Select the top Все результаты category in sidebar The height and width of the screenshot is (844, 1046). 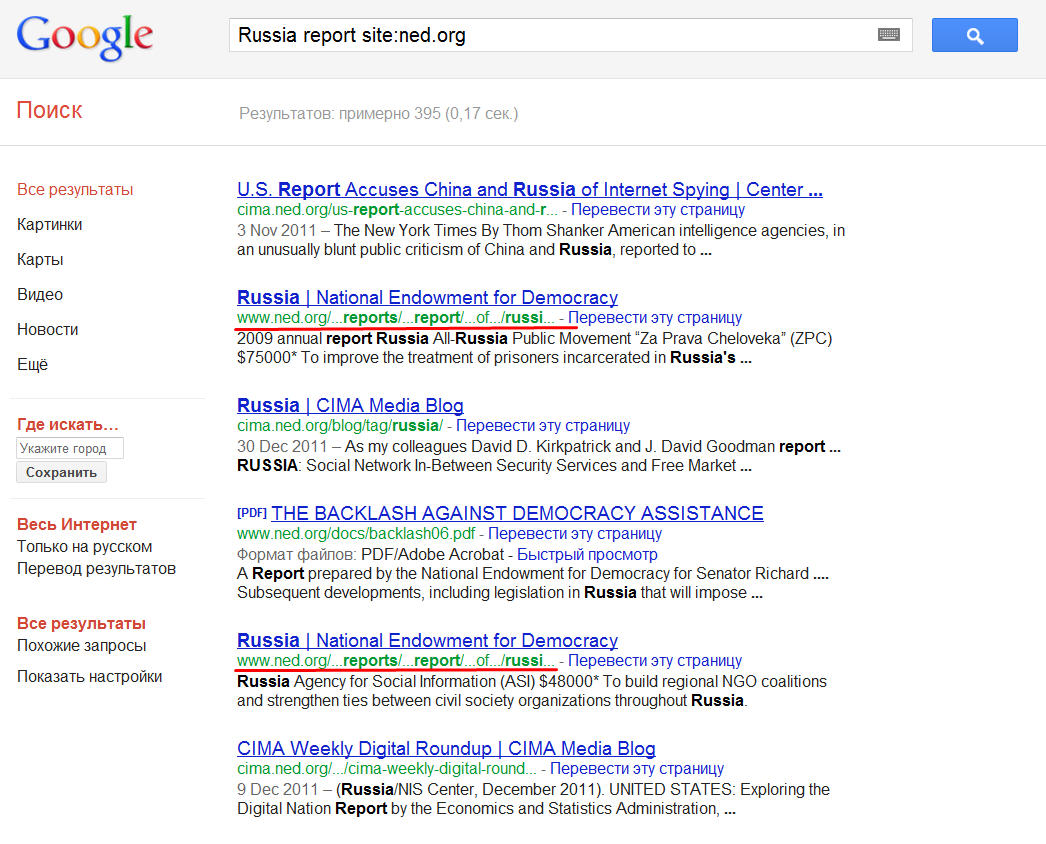click(75, 189)
